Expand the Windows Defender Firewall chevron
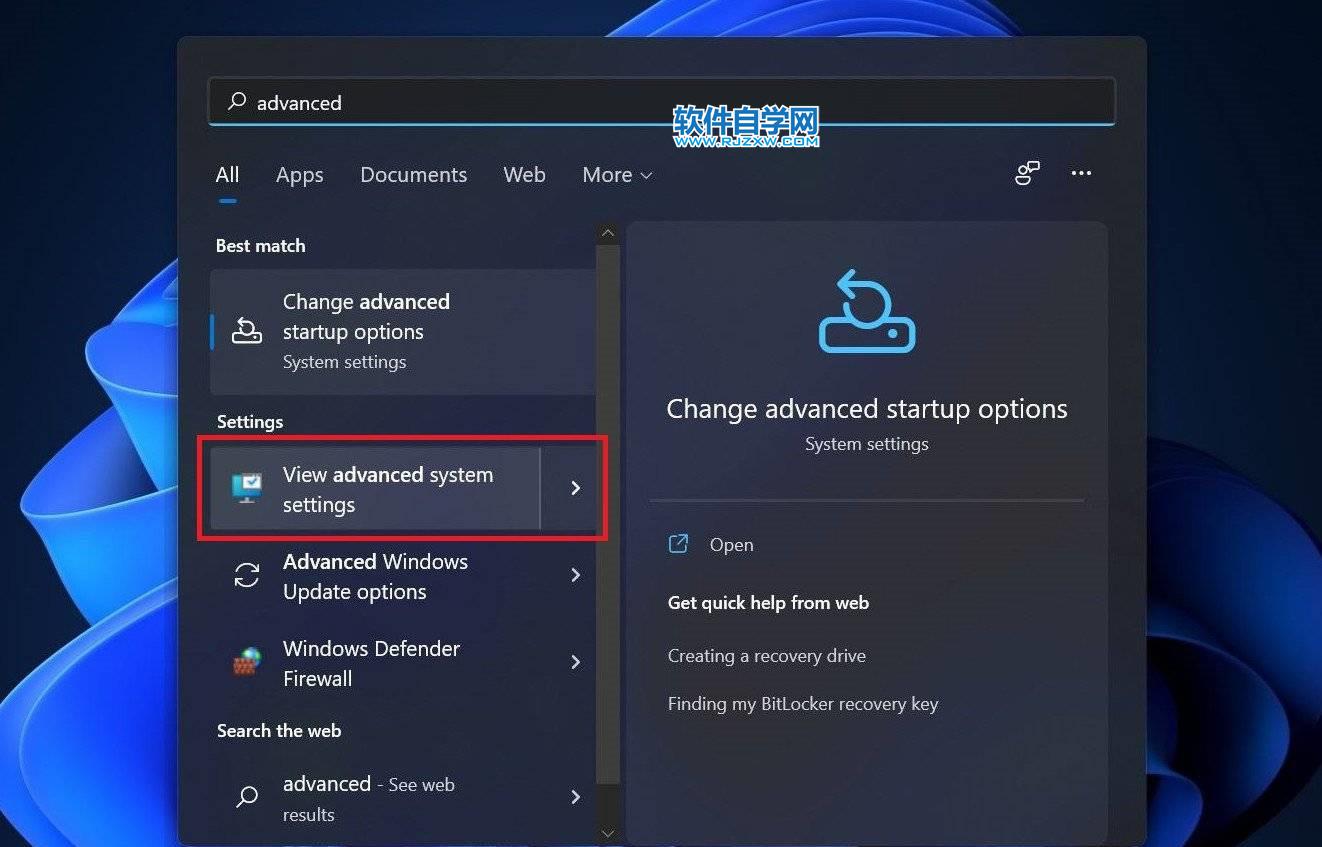 coord(575,662)
